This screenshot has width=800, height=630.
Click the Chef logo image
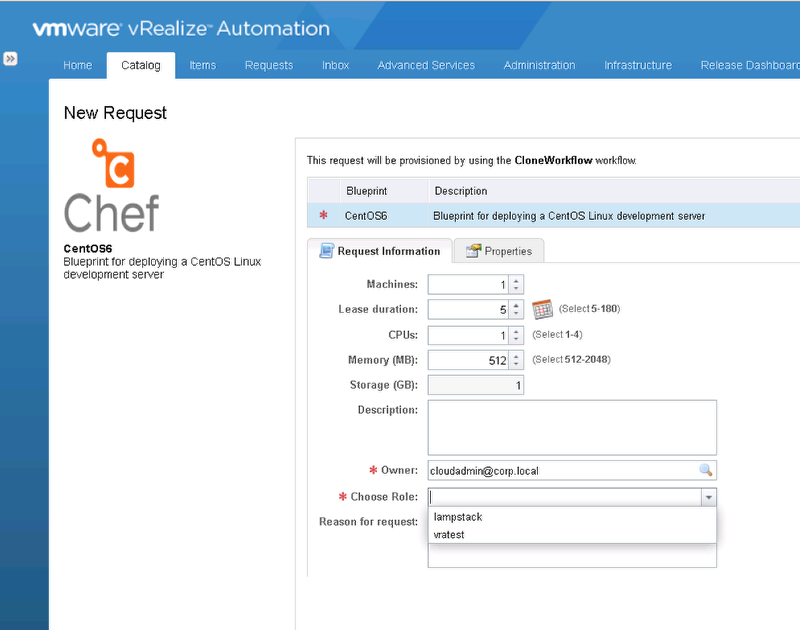pyautogui.click(x=111, y=186)
